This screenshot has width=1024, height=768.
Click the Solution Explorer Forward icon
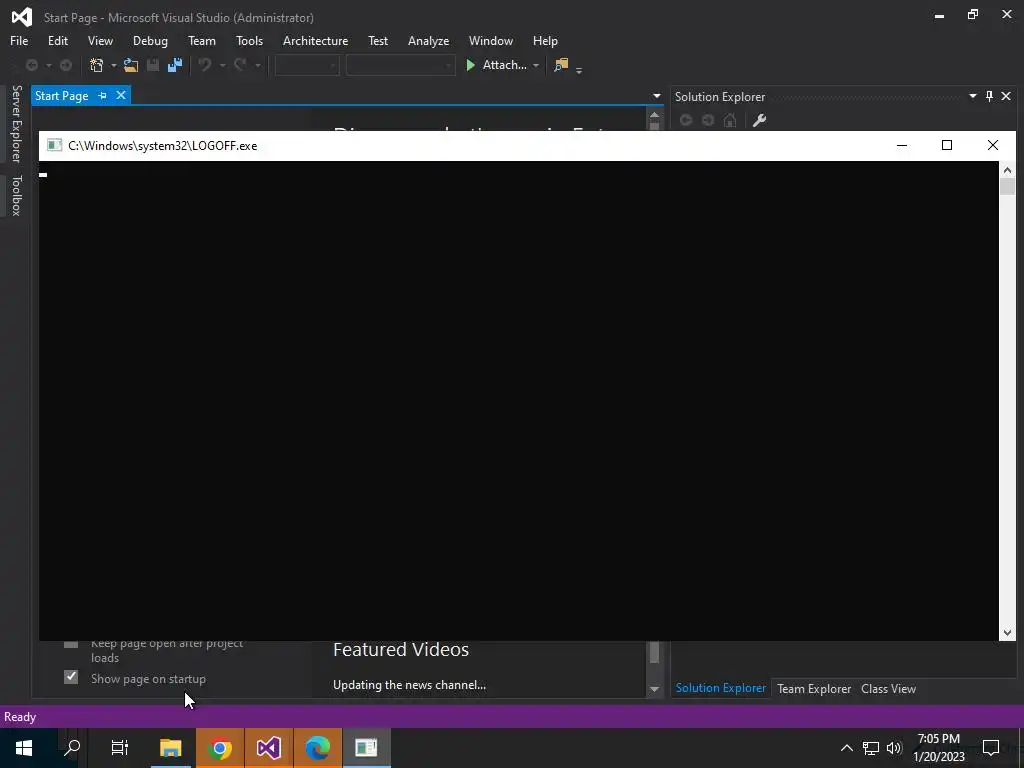click(708, 120)
